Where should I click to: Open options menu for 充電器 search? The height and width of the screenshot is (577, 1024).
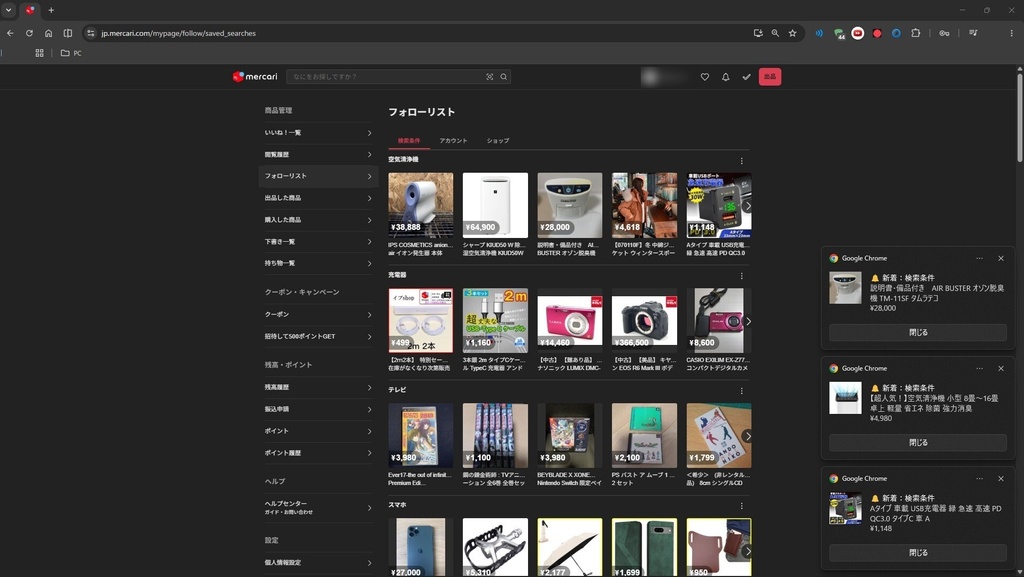coord(741,276)
